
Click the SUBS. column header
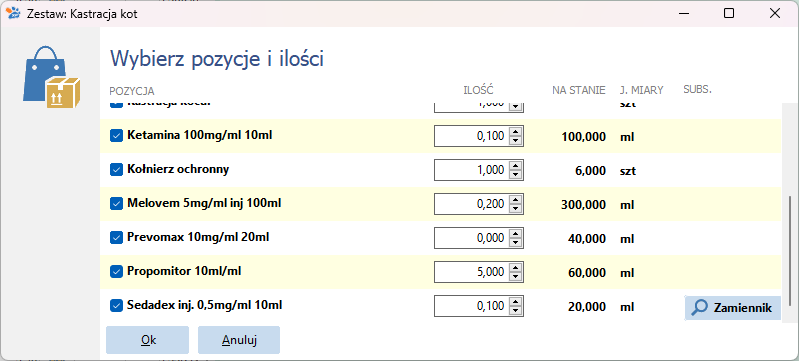point(697,90)
